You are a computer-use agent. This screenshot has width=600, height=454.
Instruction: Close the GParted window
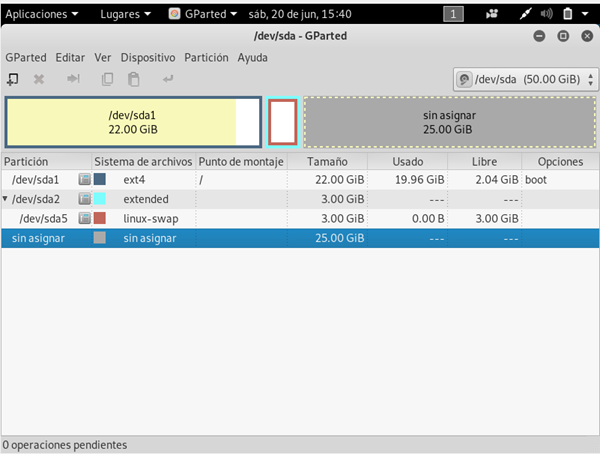[x=587, y=36]
